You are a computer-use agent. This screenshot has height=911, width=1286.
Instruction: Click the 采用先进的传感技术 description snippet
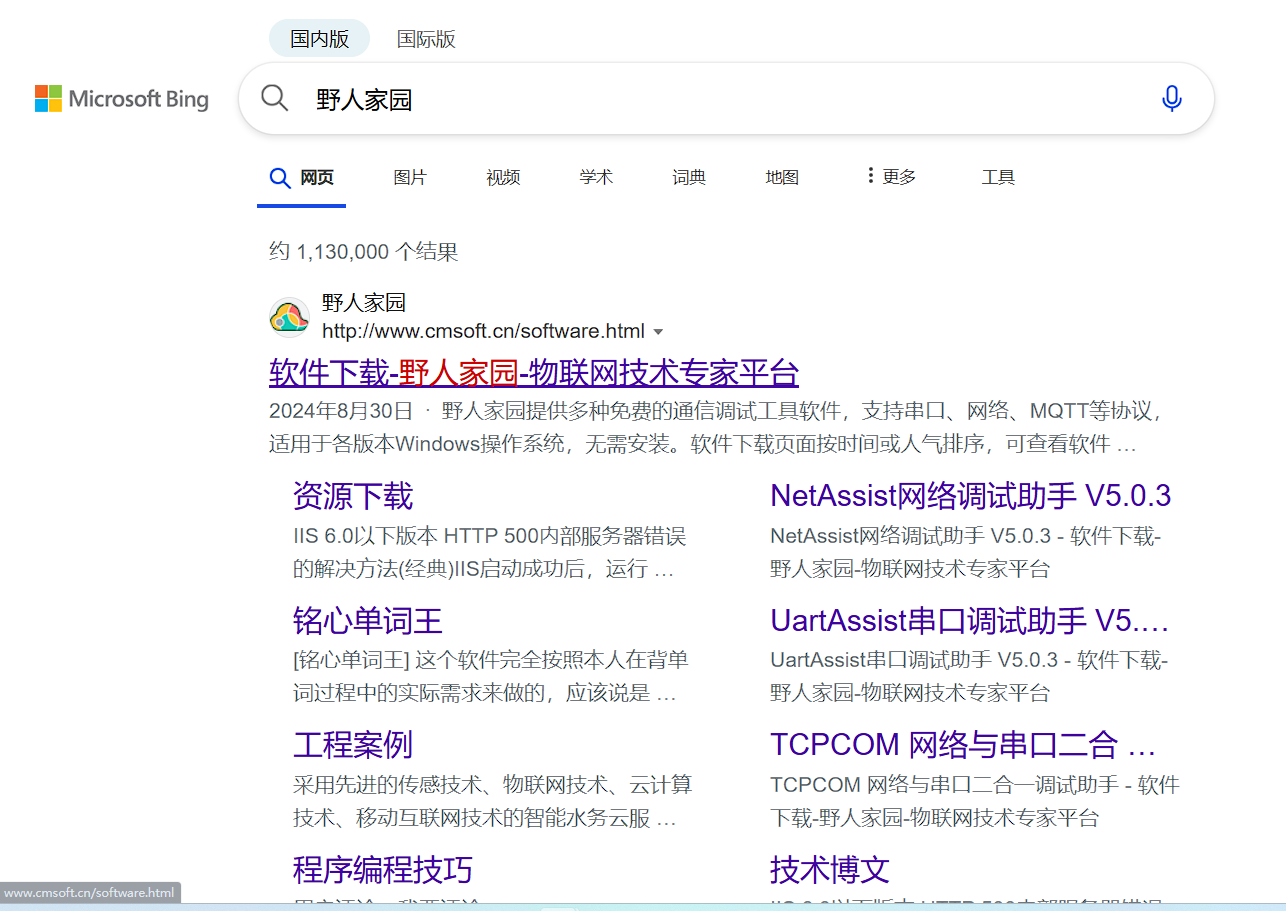point(492,802)
